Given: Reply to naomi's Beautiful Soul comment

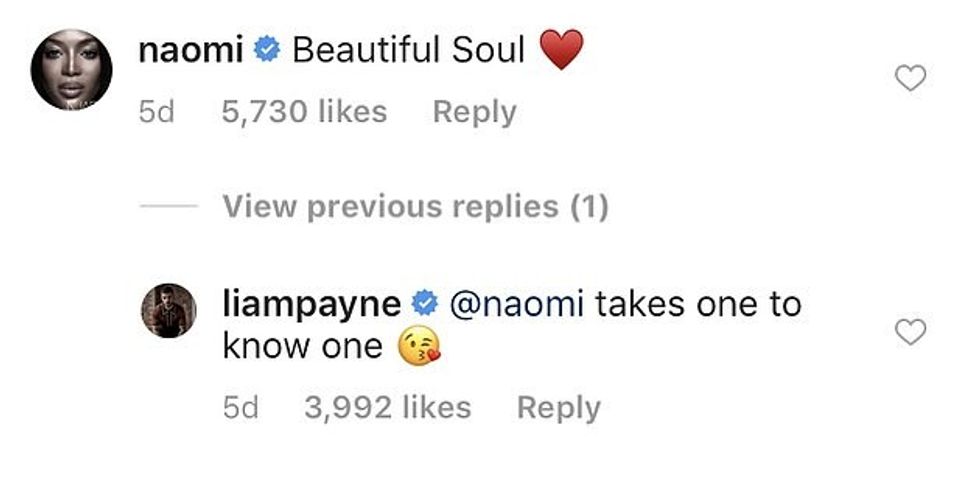Looking at the screenshot, I should (x=474, y=112).
